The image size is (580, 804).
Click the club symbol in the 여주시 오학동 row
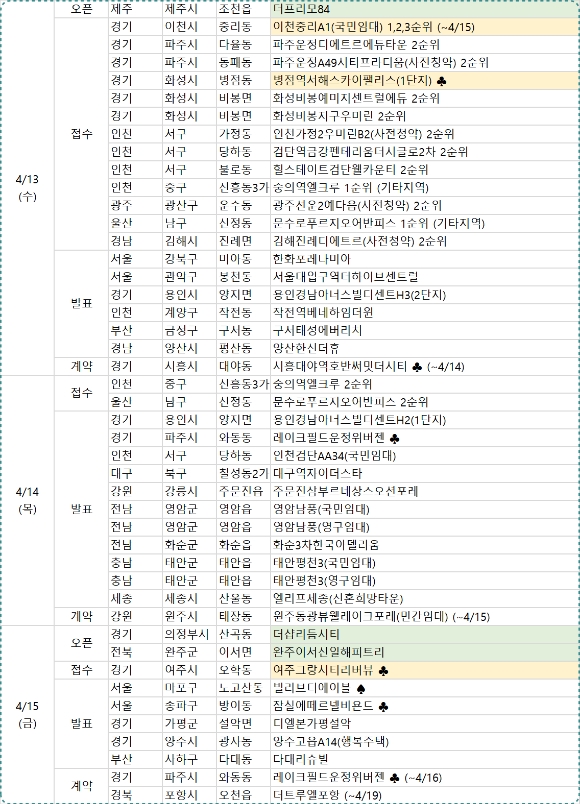point(383,671)
